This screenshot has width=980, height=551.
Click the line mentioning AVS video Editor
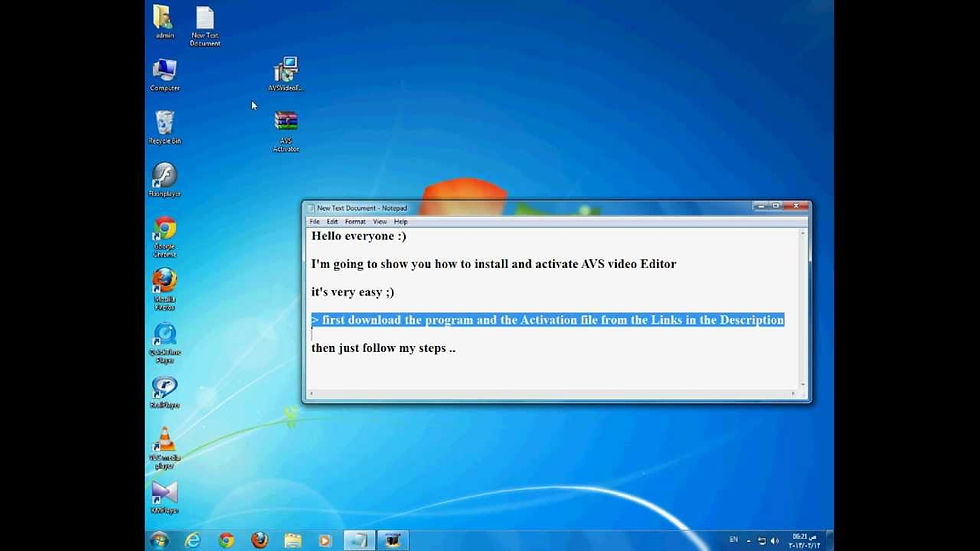(494, 264)
